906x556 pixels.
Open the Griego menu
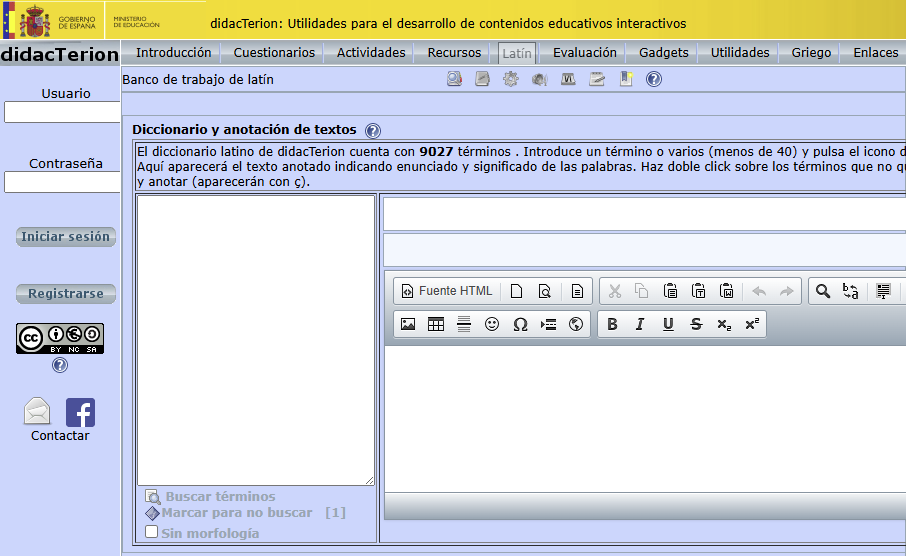[811, 53]
